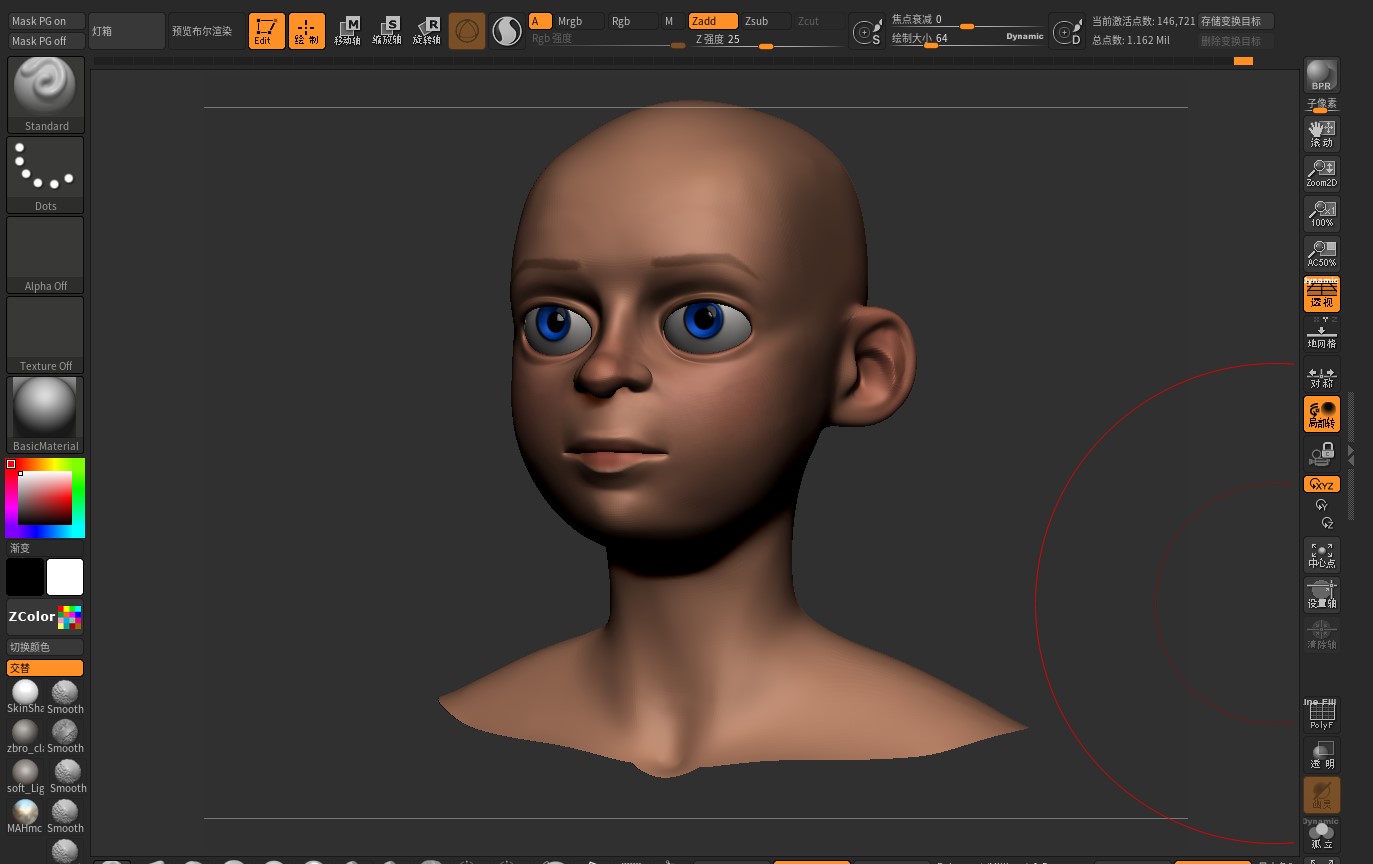The height and width of the screenshot is (864, 1373).
Task: Select the Scale (缩放轴) gizmo tool
Action: [387, 31]
